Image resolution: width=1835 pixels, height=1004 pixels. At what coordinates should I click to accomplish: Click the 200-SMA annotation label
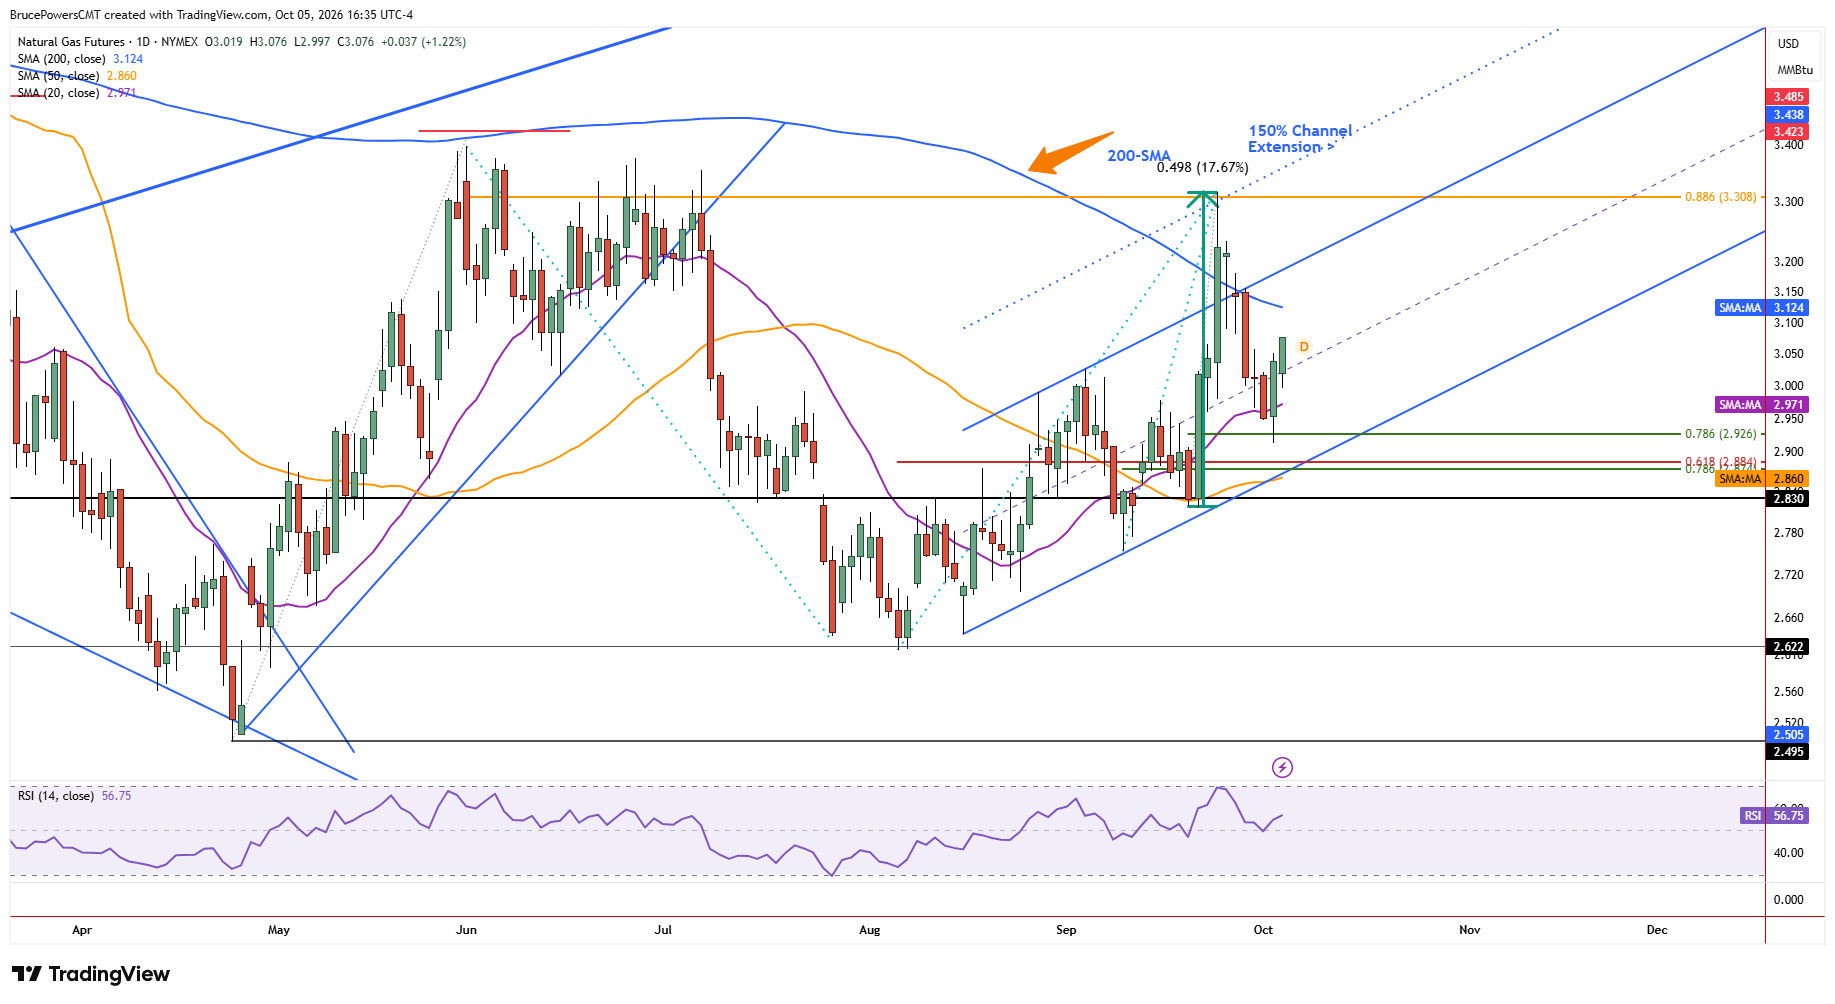click(x=1138, y=155)
